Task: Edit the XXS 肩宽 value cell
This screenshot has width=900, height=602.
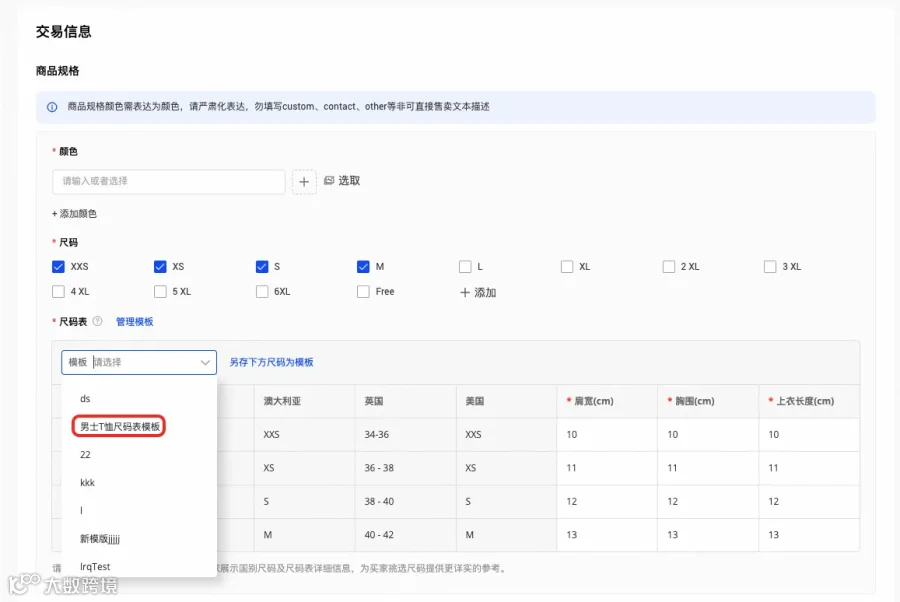Action: pyautogui.click(x=607, y=434)
